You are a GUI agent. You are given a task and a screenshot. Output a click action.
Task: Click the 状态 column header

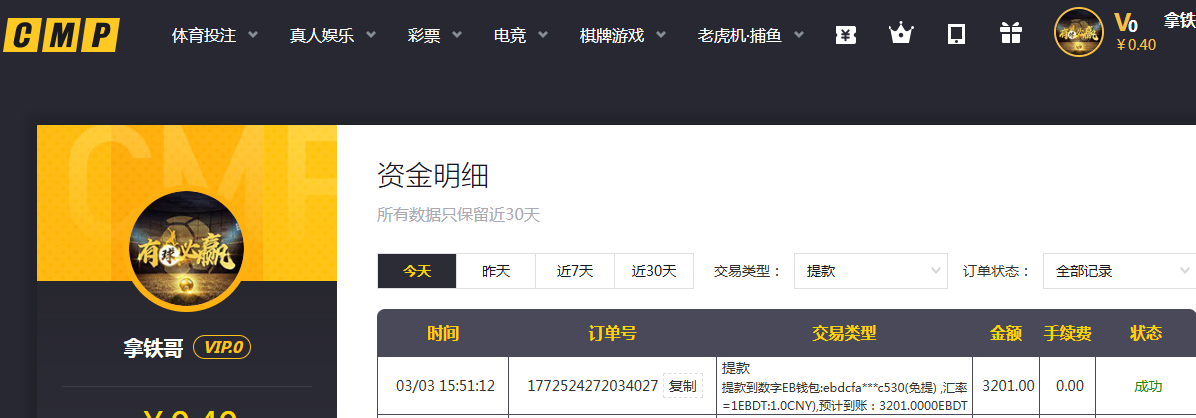click(1146, 333)
